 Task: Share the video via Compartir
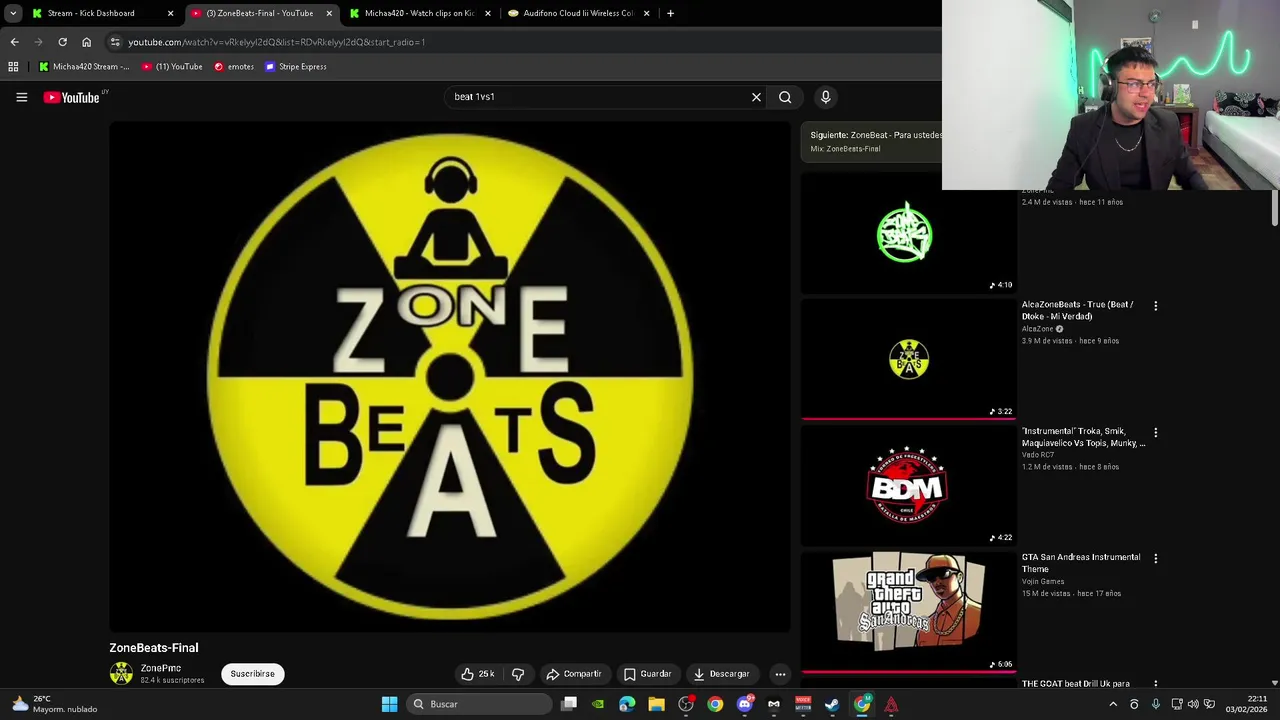pos(574,674)
